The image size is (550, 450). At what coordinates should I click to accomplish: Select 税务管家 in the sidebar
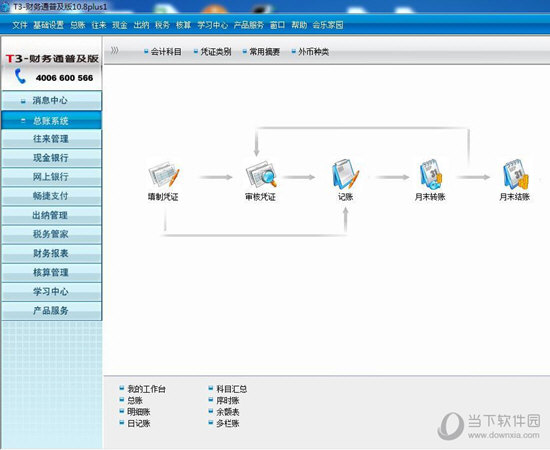click(52, 234)
